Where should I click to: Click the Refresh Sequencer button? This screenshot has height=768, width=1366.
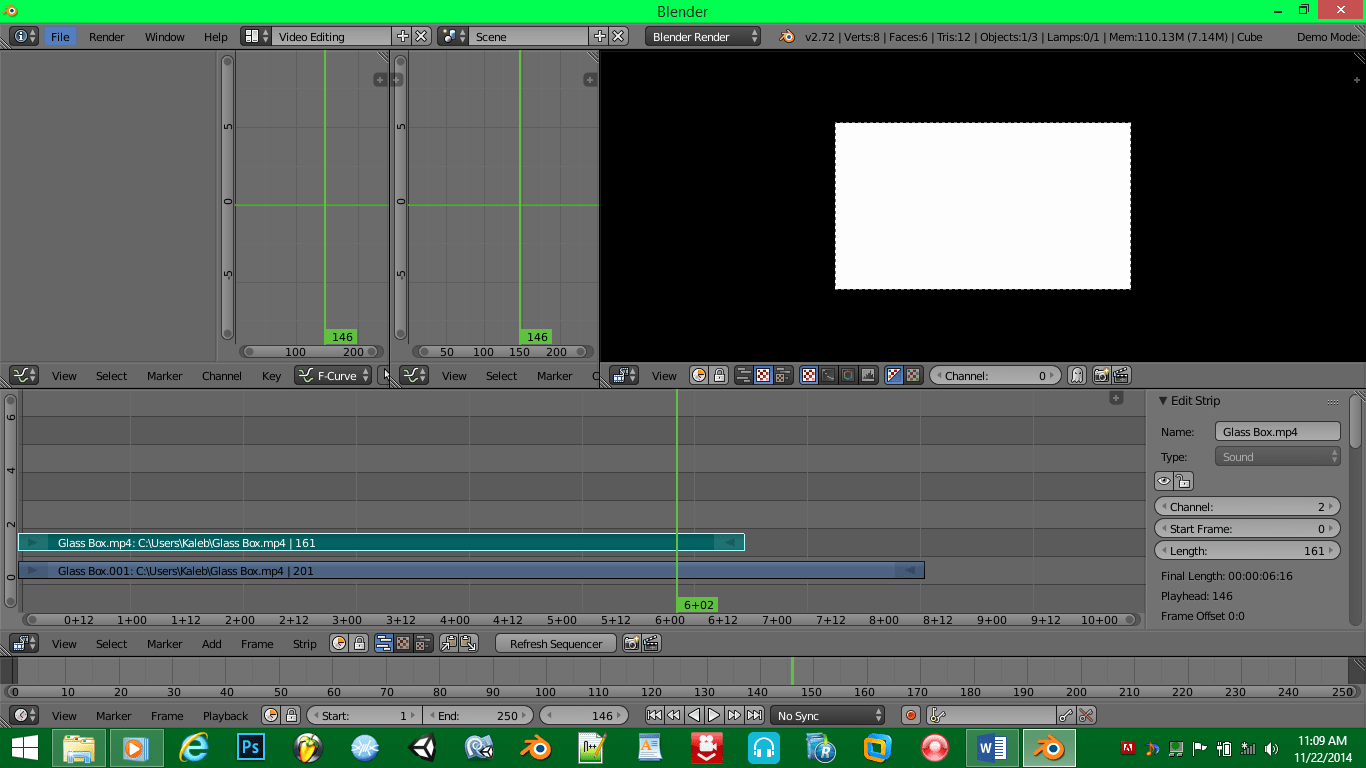(555, 643)
